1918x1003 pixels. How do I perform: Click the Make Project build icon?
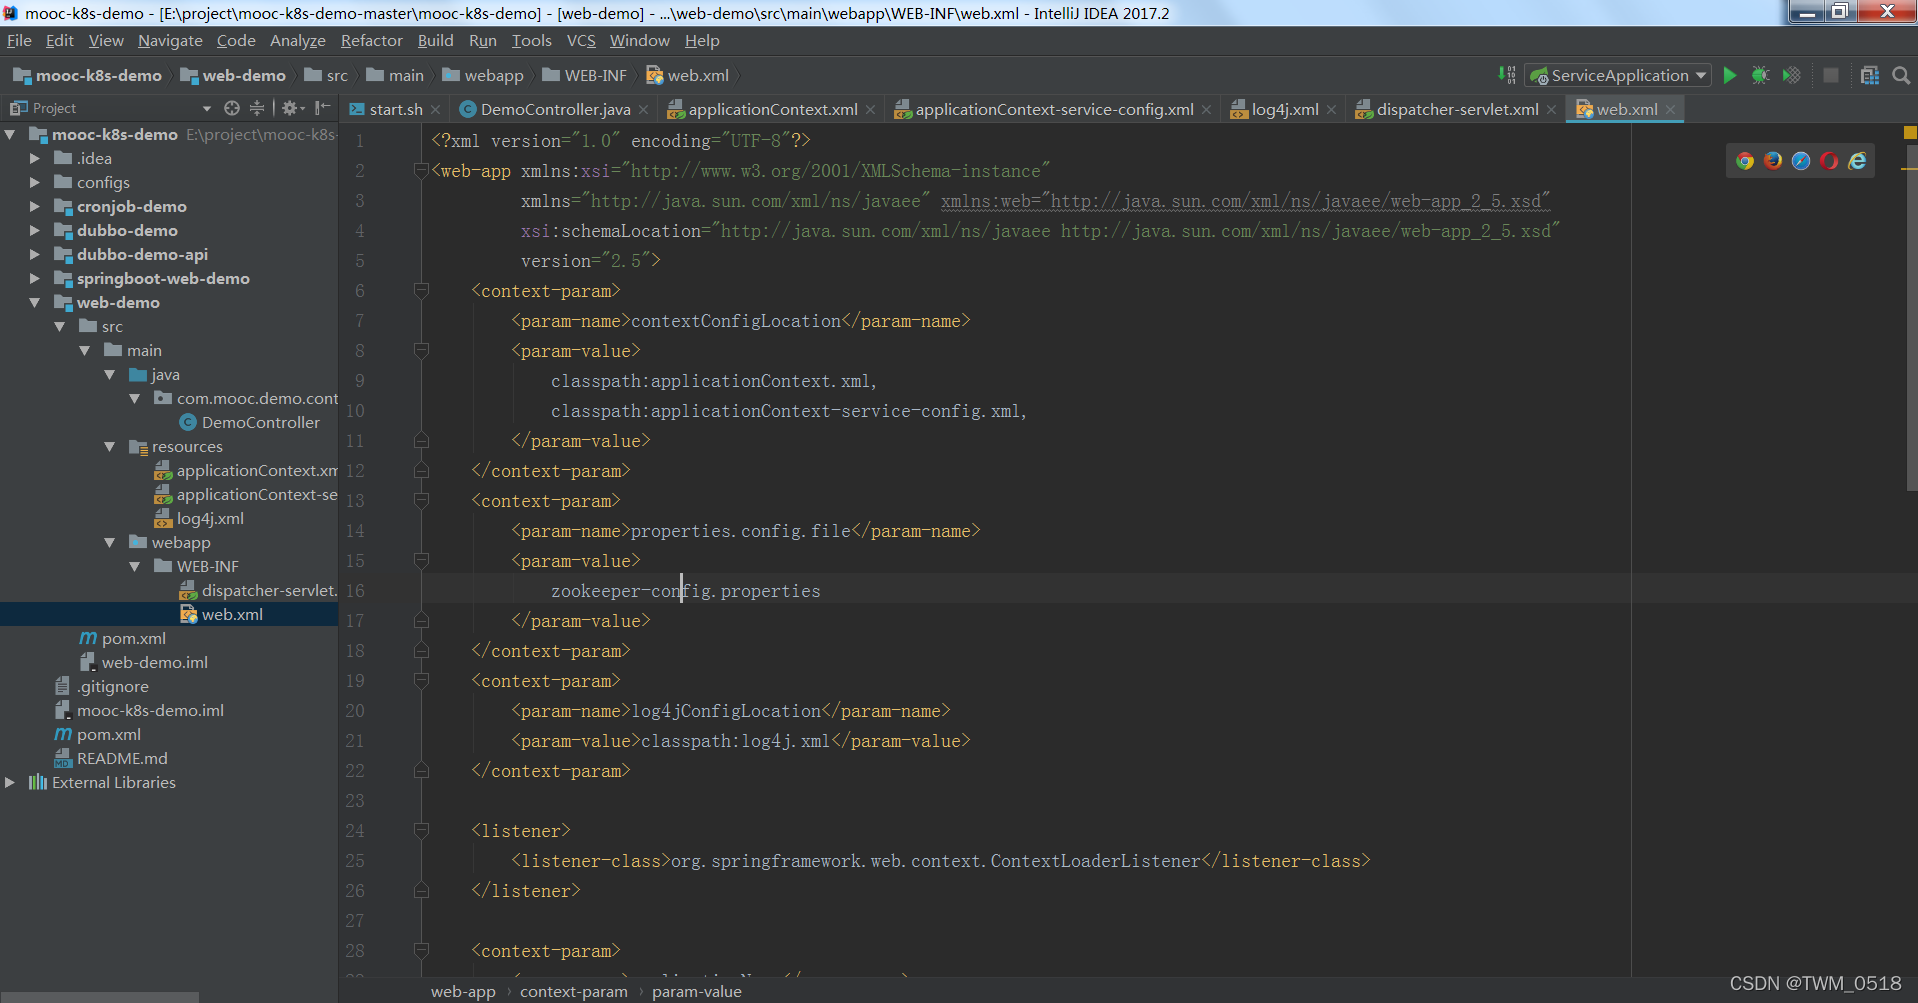(x=1506, y=75)
